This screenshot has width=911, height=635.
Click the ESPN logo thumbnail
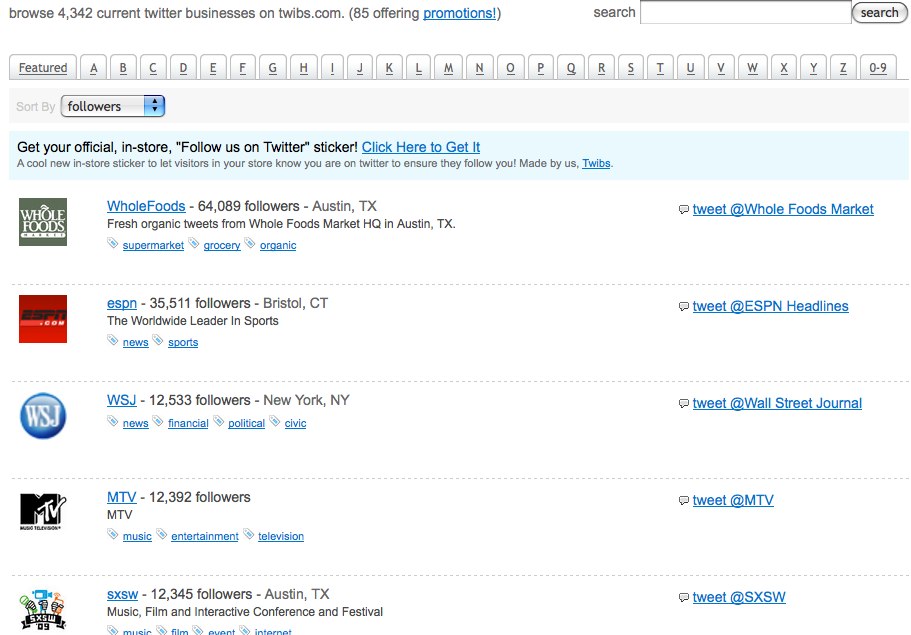tap(43, 319)
